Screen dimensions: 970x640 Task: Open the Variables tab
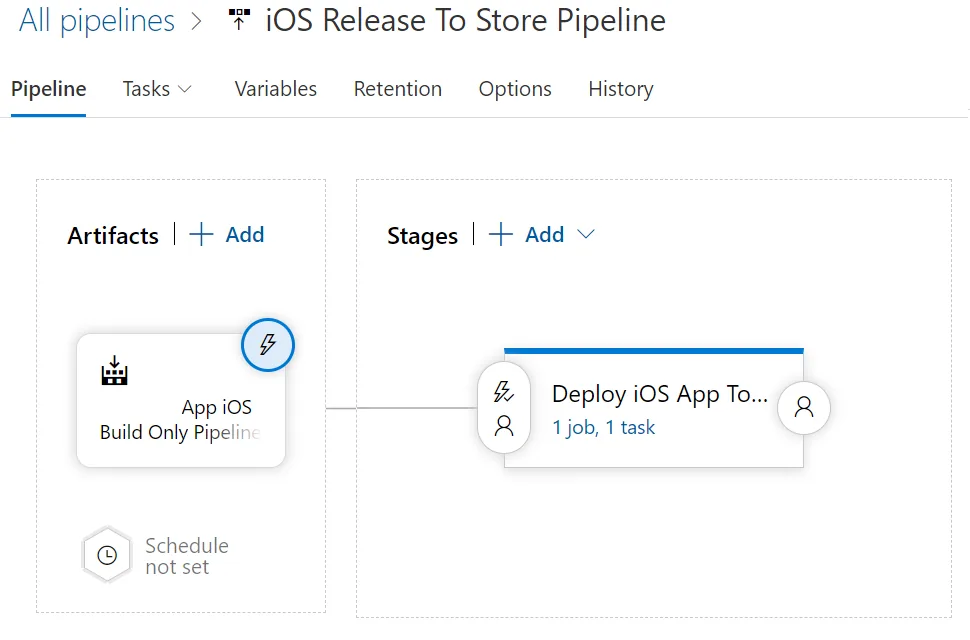275,89
